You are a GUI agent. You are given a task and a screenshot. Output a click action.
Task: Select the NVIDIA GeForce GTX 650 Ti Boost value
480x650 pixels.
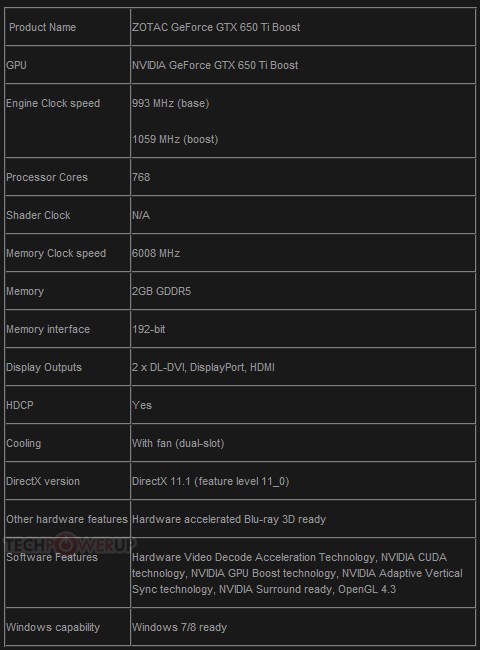pos(215,65)
